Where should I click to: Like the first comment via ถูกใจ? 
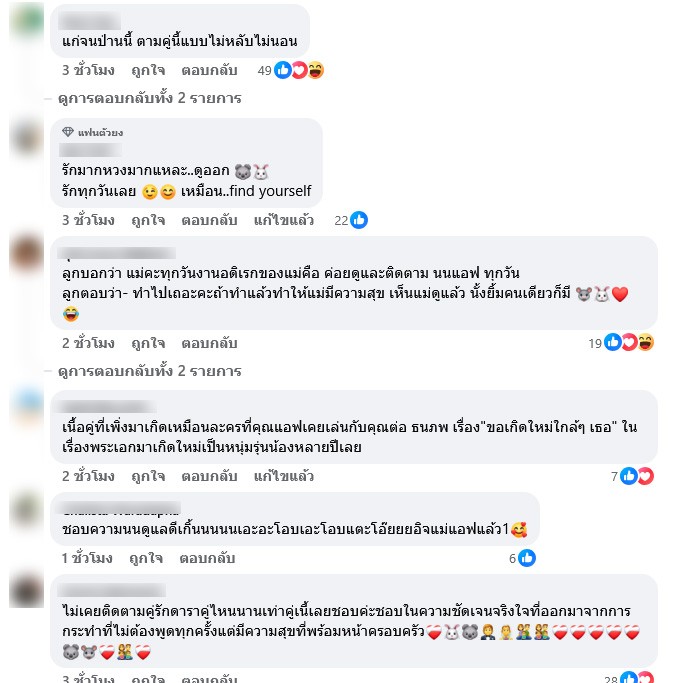coord(148,71)
